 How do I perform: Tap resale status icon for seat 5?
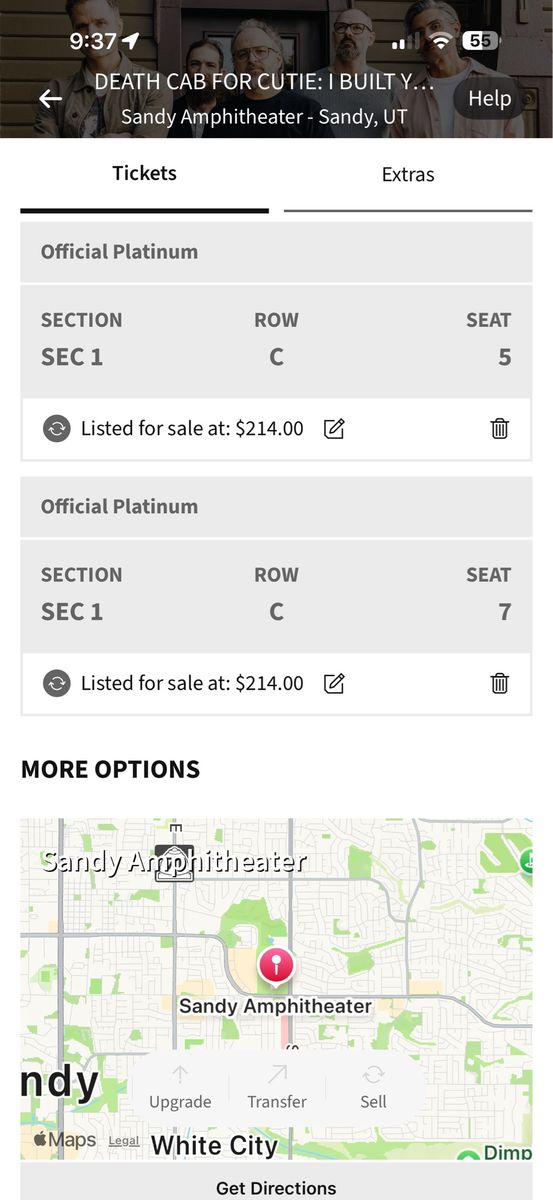tap(57, 429)
